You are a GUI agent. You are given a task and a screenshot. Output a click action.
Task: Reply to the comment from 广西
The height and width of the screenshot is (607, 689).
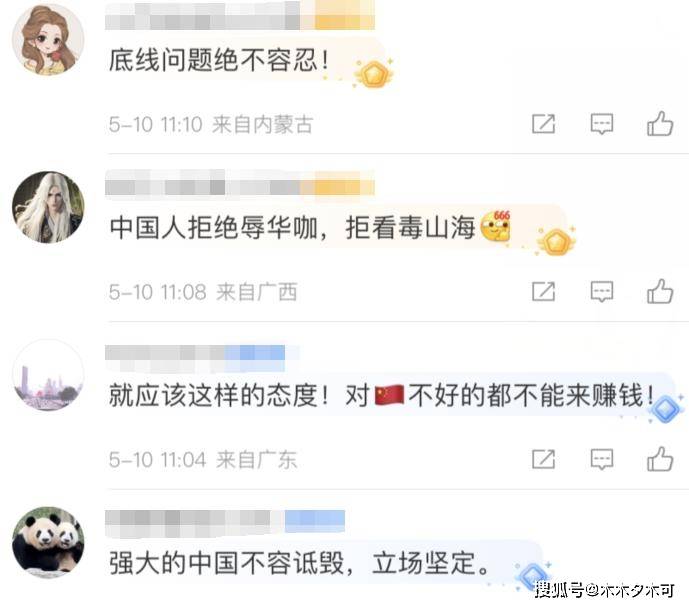602,291
